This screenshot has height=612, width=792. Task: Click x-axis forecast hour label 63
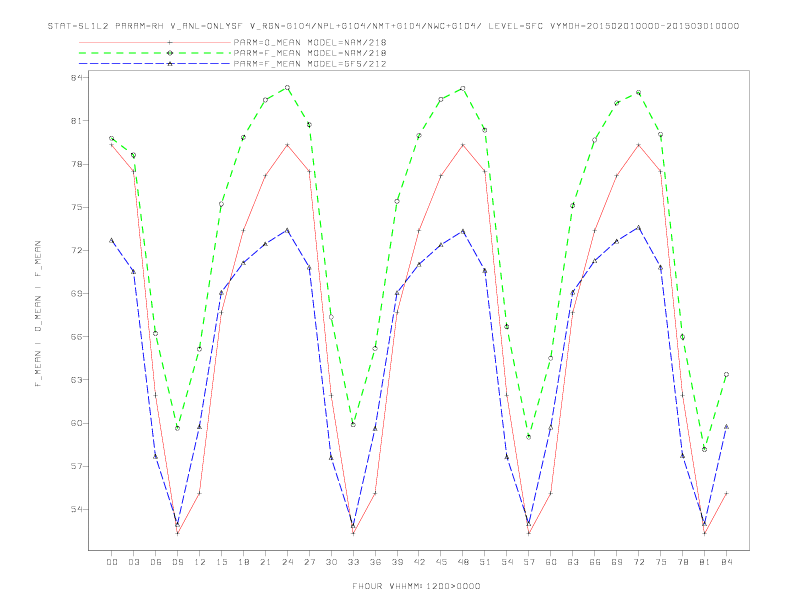[x=573, y=562]
